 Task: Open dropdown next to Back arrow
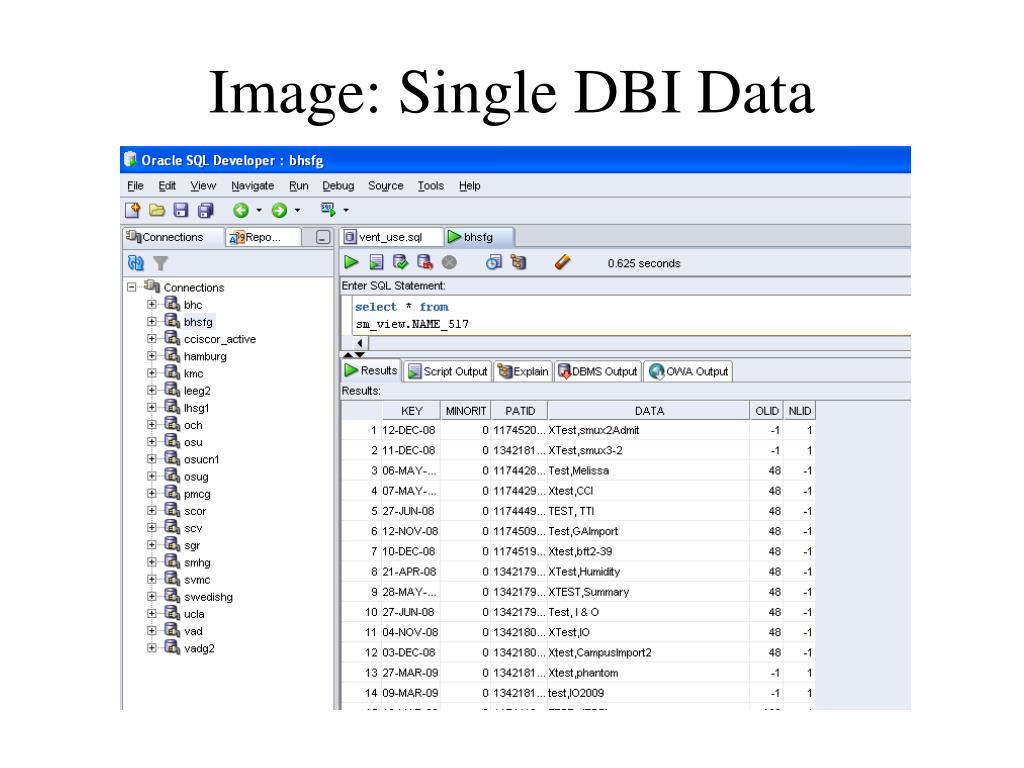click(x=259, y=210)
